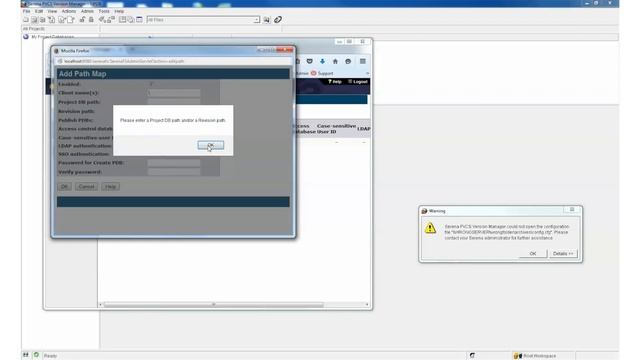Click the Add Path Map heading

click(82, 74)
